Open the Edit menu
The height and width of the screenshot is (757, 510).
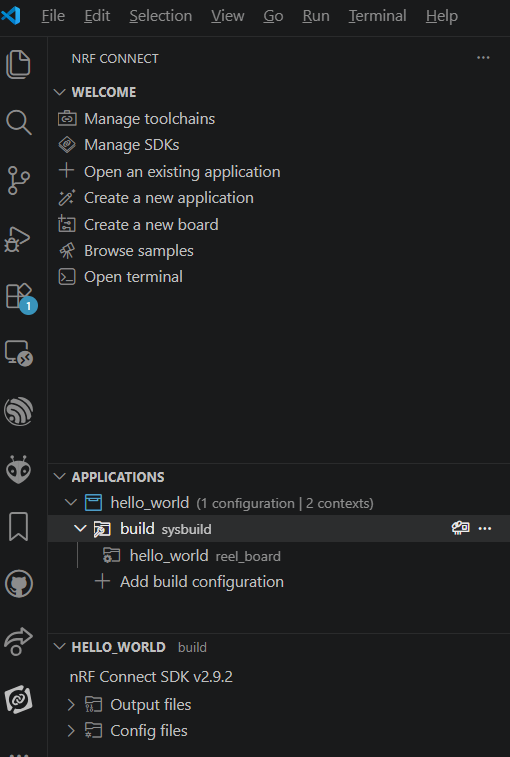tap(97, 16)
